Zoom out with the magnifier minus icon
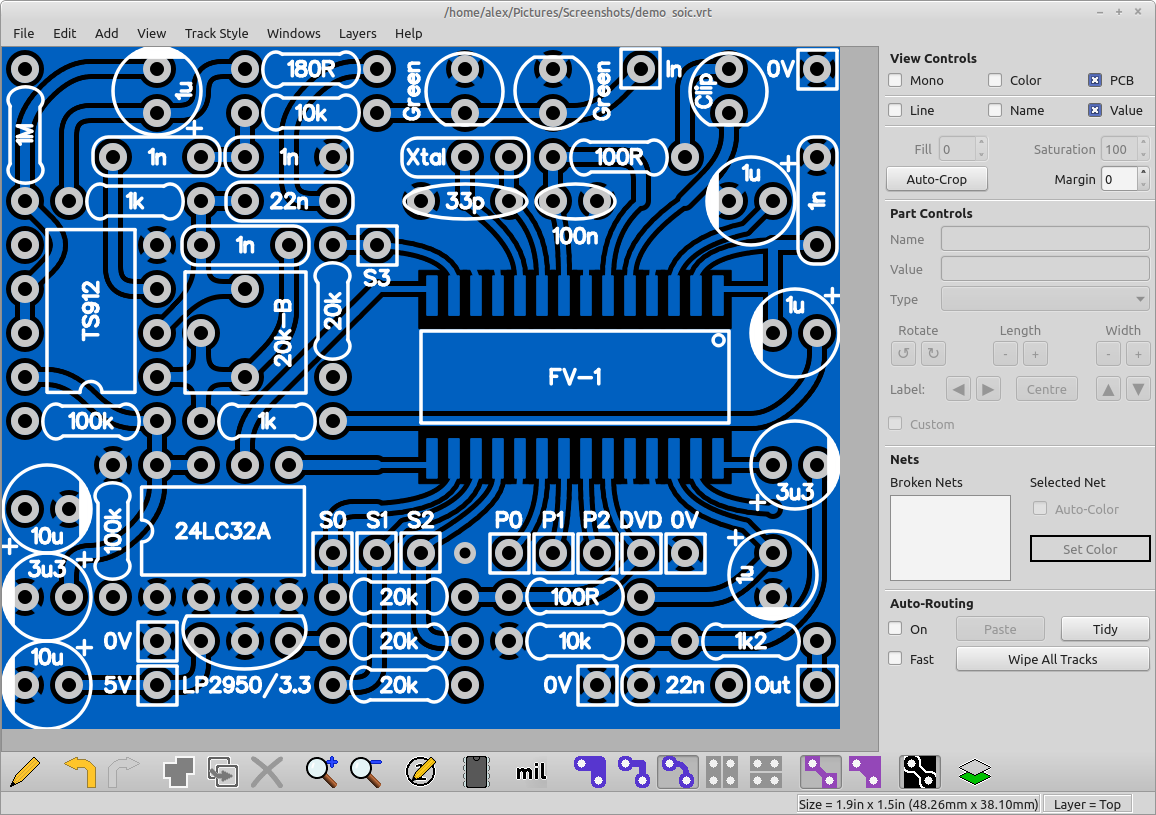This screenshot has height=815, width=1156. click(x=366, y=771)
